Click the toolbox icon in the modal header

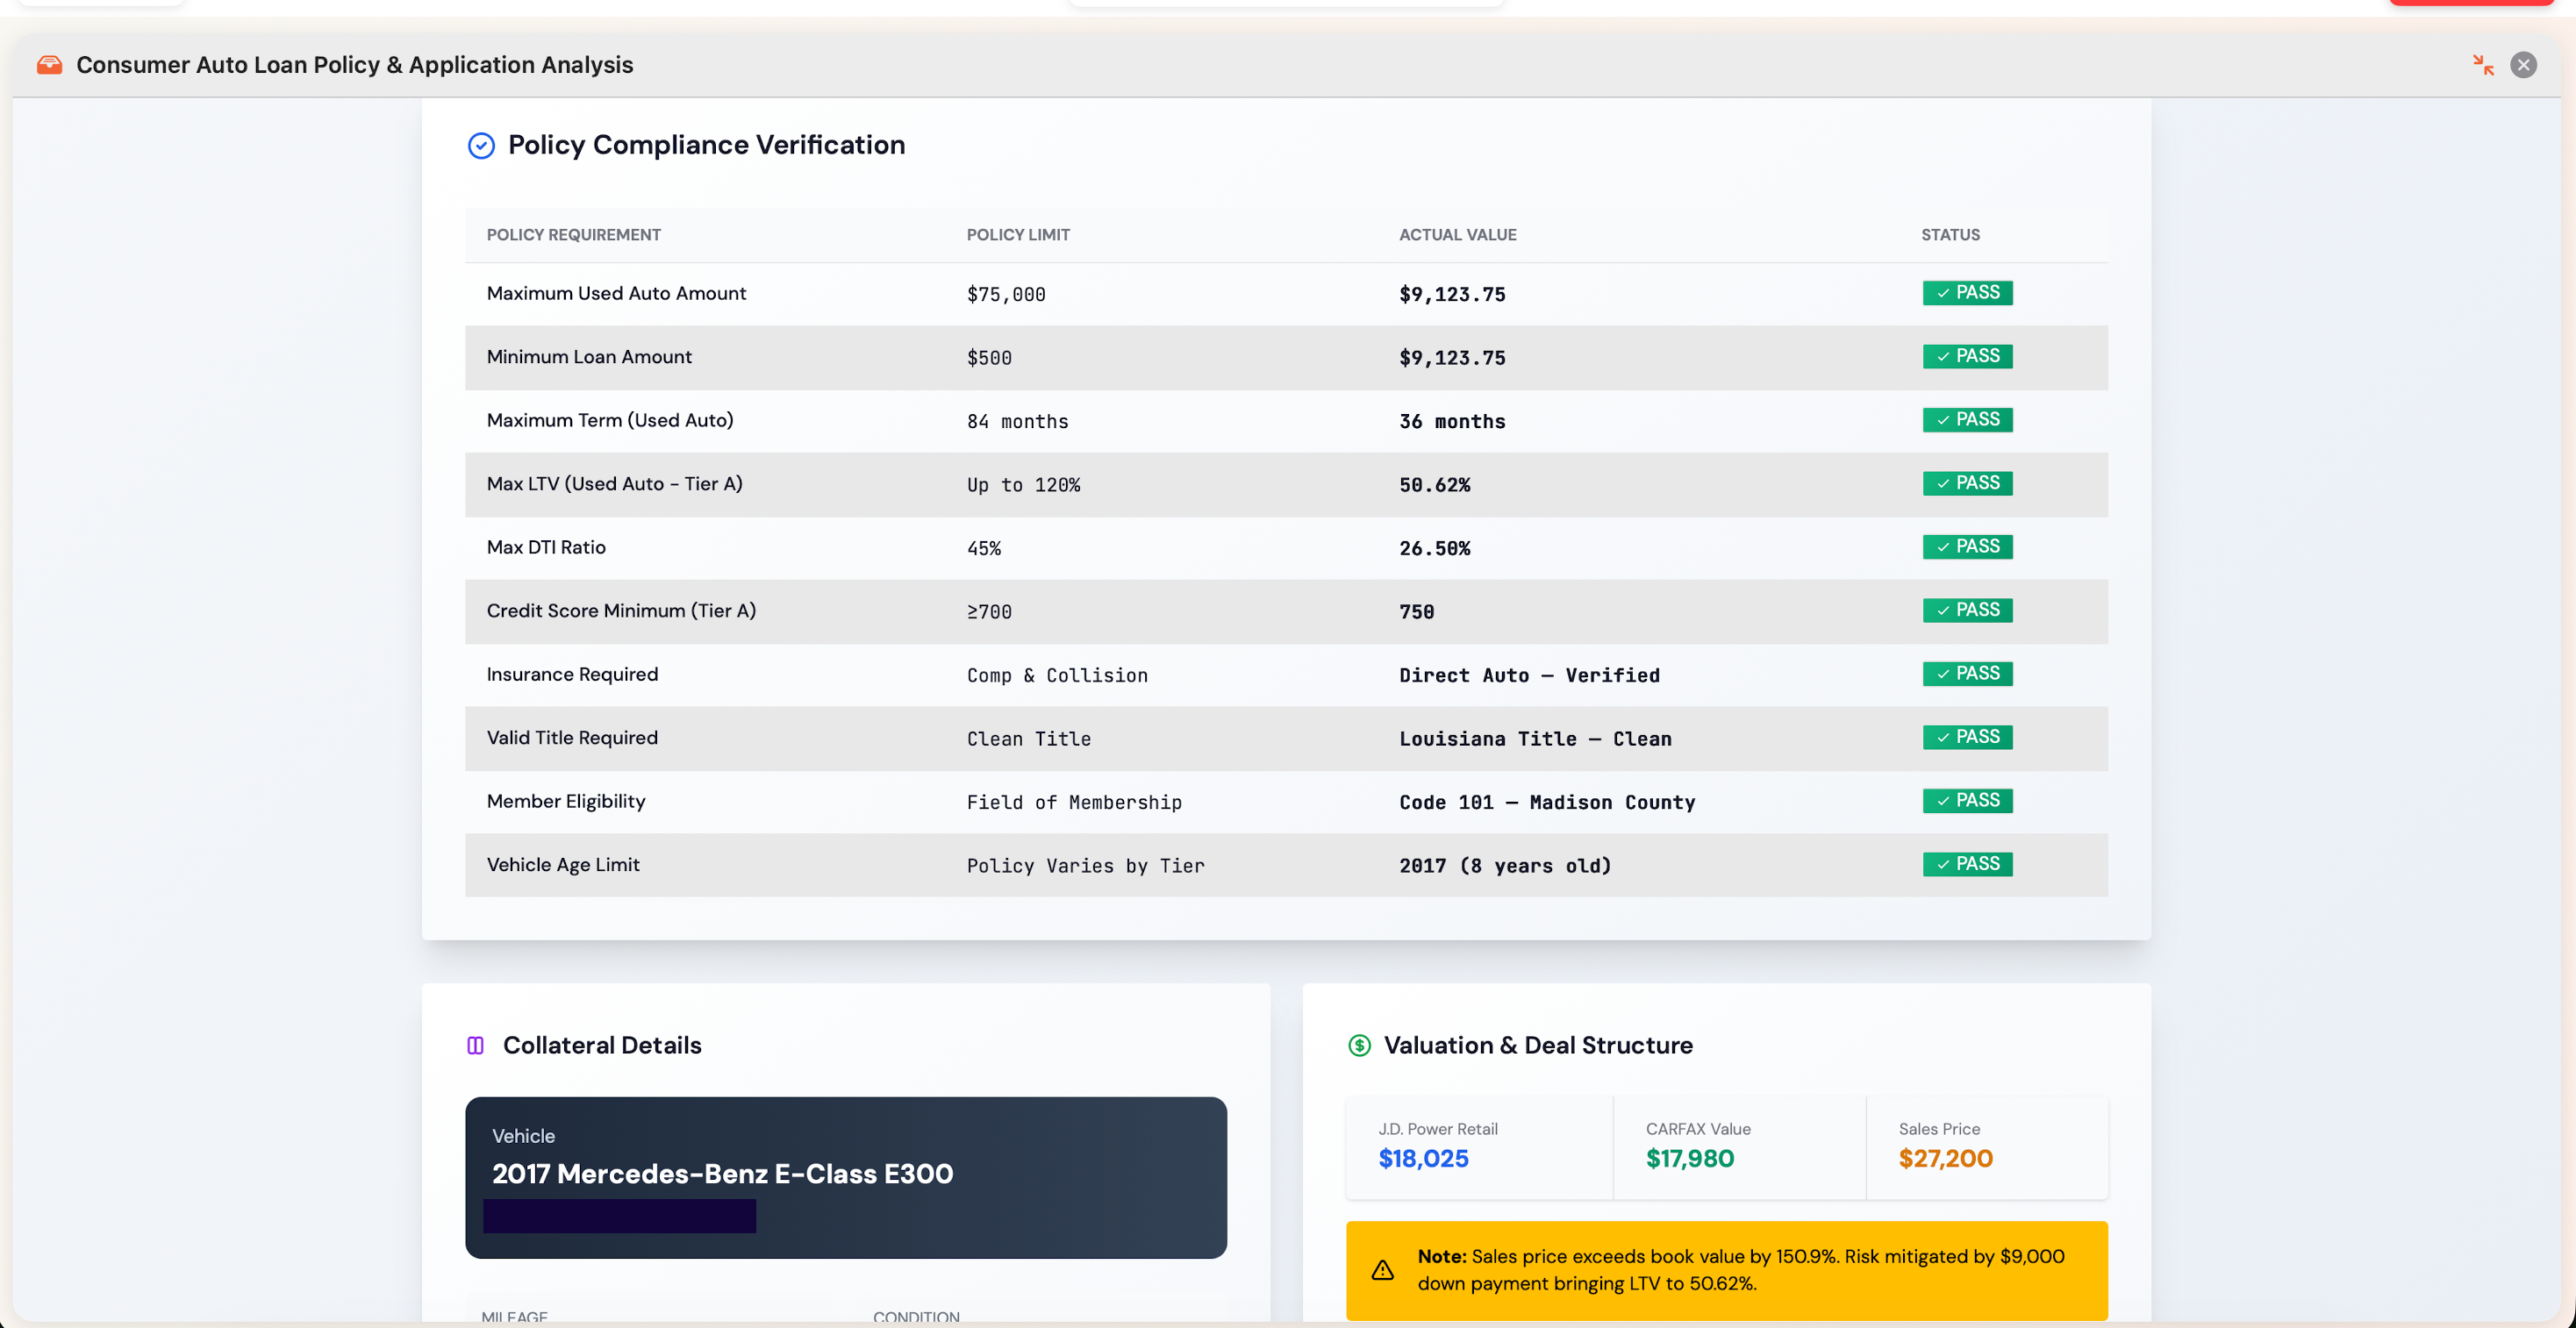49,64
